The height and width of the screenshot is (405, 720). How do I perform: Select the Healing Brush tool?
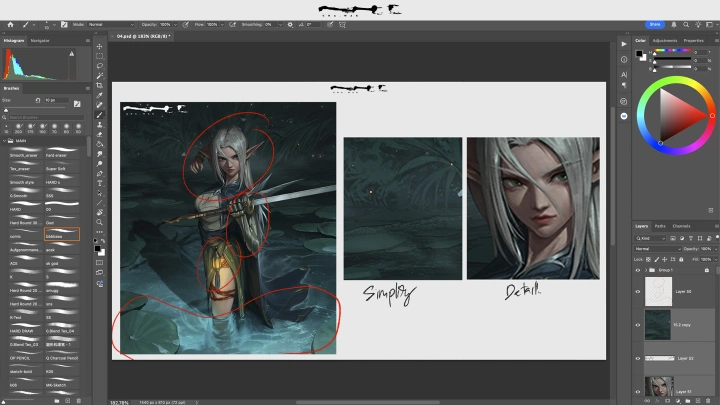tap(99, 105)
